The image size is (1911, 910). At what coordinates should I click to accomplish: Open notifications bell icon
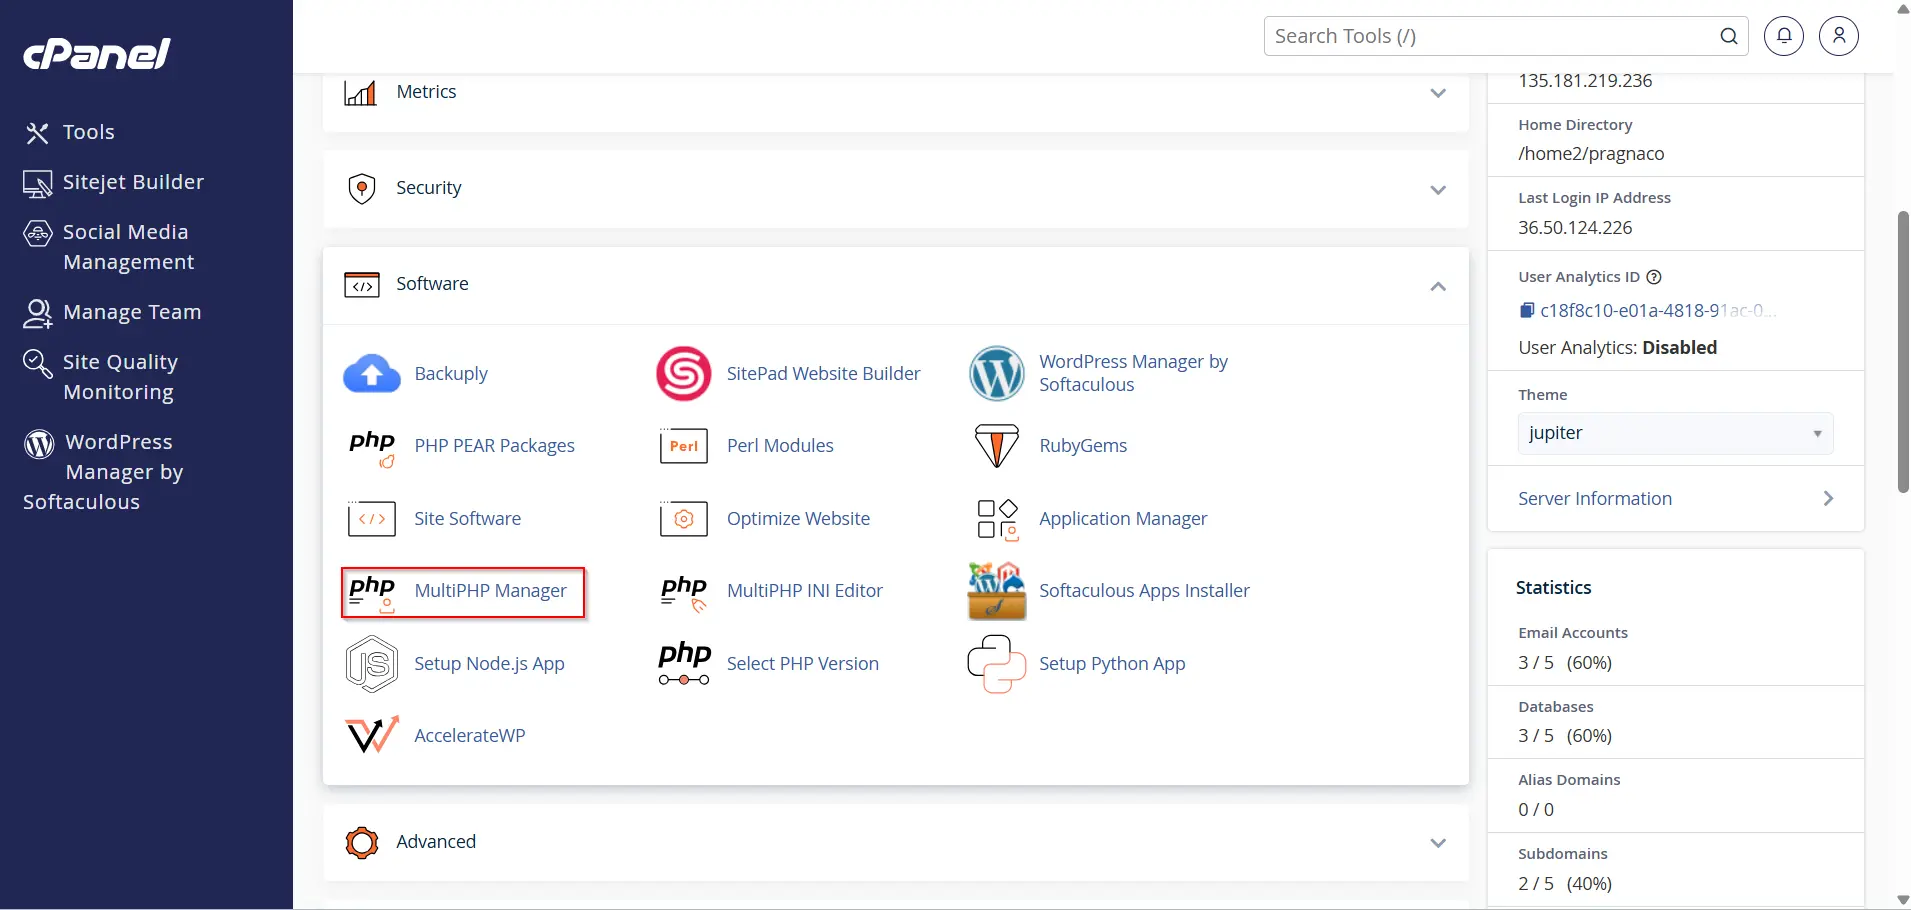pyautogui.click(x=1784, y=36)
